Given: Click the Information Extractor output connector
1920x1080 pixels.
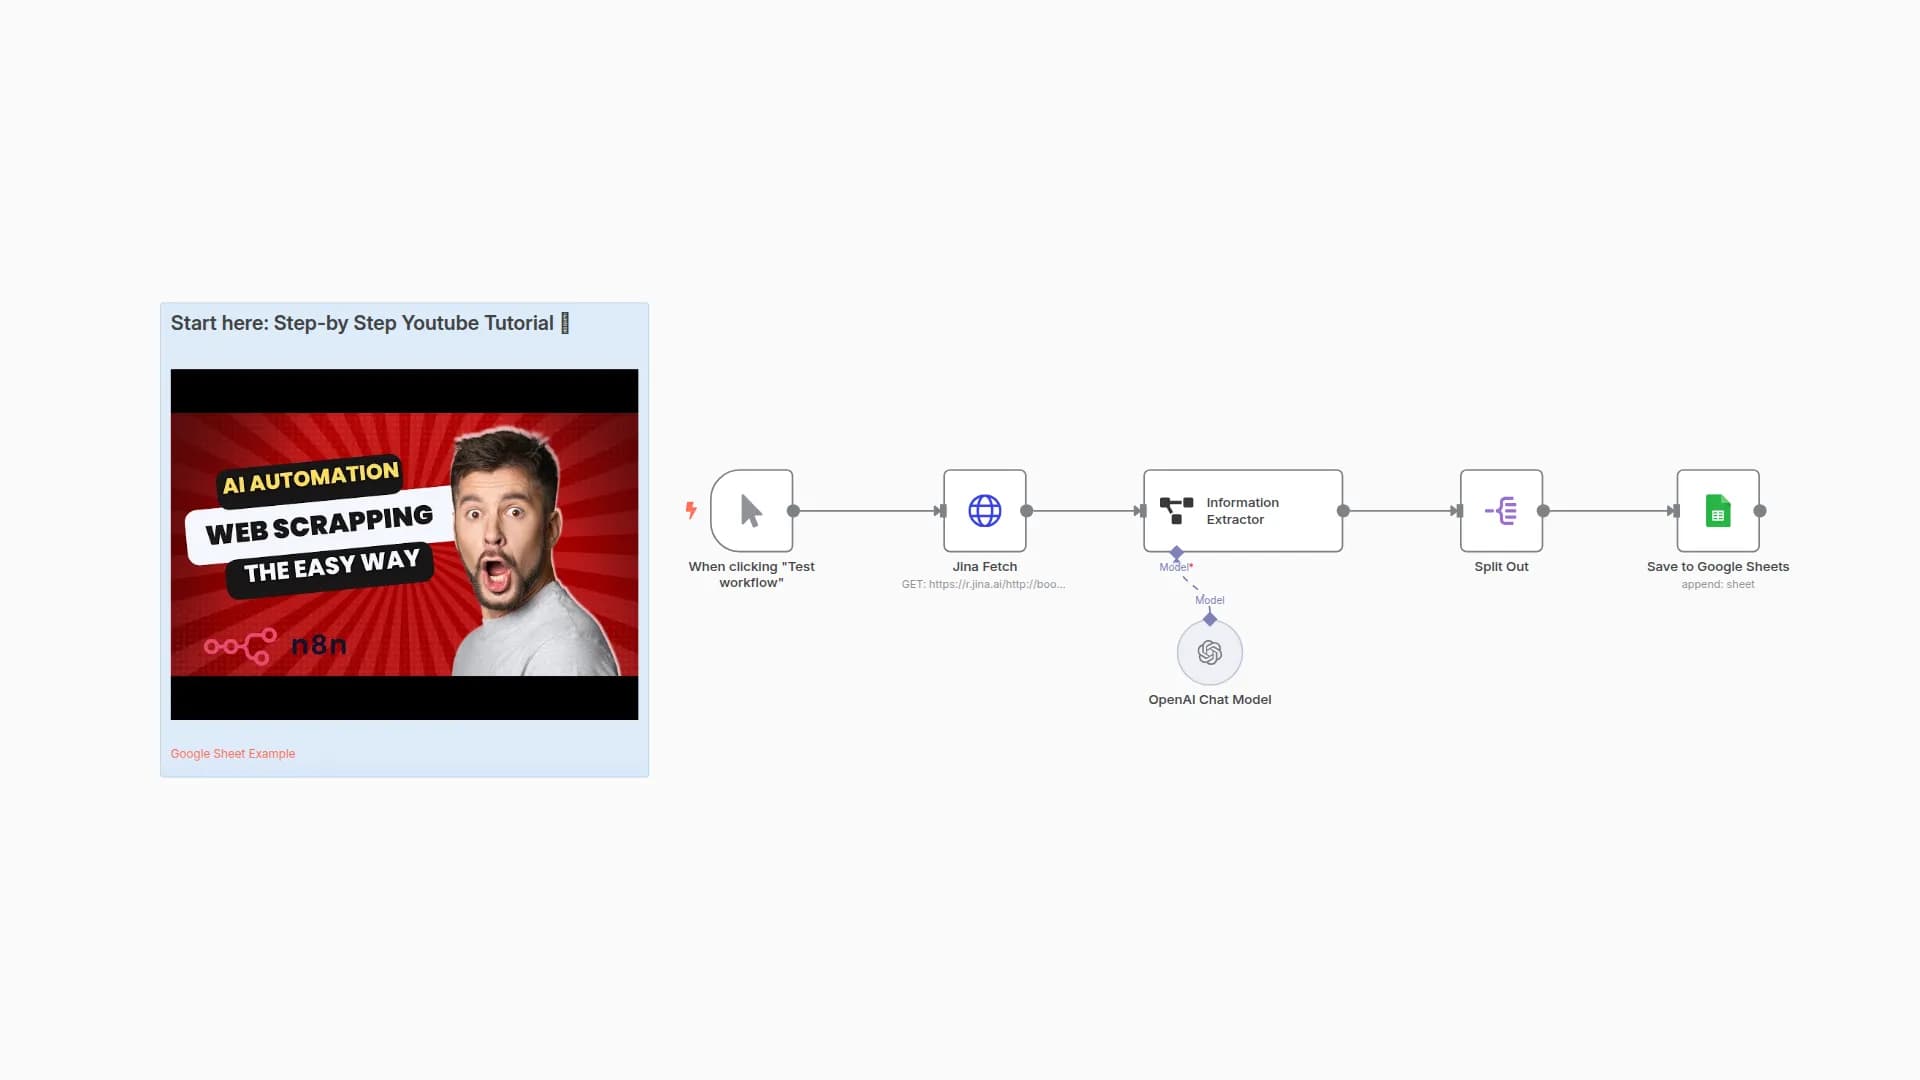Looking at the screenshot, I should pyautogui.click(x=1343, y=511).
